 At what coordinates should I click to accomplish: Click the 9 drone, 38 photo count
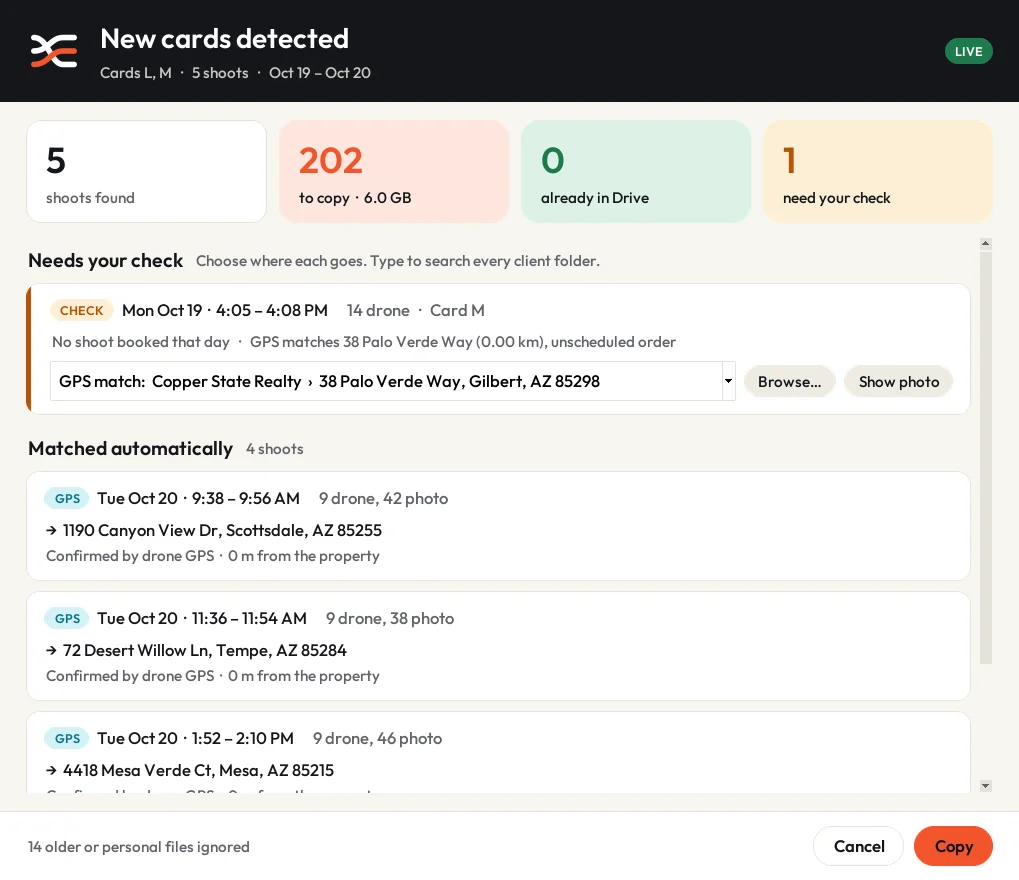[x=390, y=619]
